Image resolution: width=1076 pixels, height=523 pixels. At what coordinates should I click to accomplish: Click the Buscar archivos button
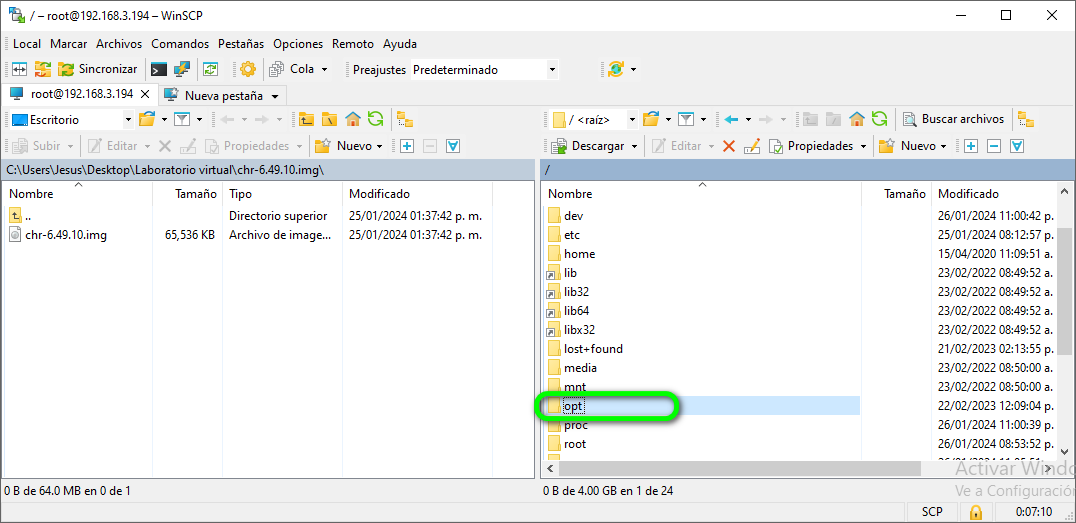point(955,119)
